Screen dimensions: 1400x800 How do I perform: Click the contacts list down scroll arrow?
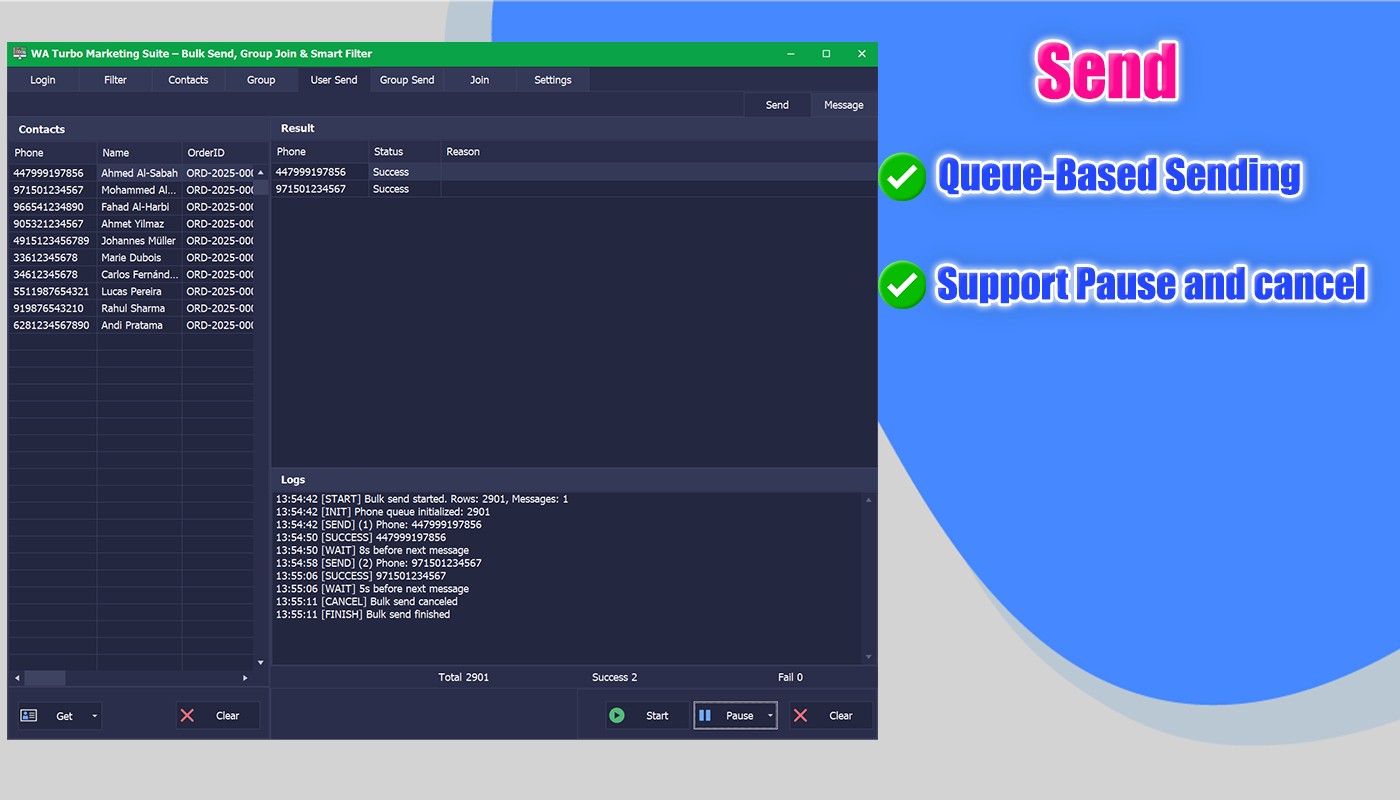[261, 662]
